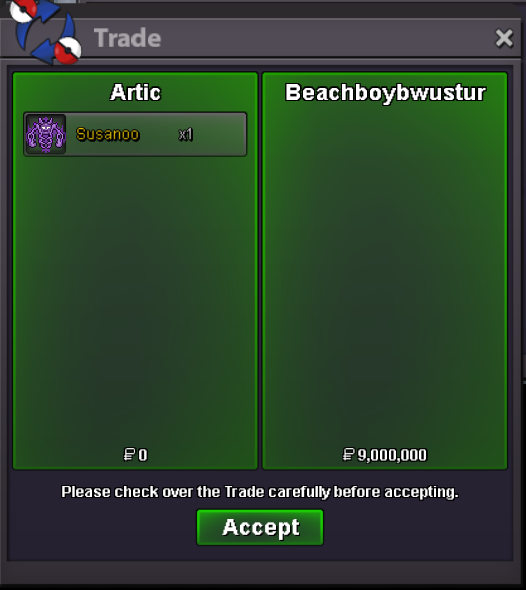Viewport: 526px width, 590px height.
Task: Click empty area of Artic's offer panel
Action: click(135, 301)
